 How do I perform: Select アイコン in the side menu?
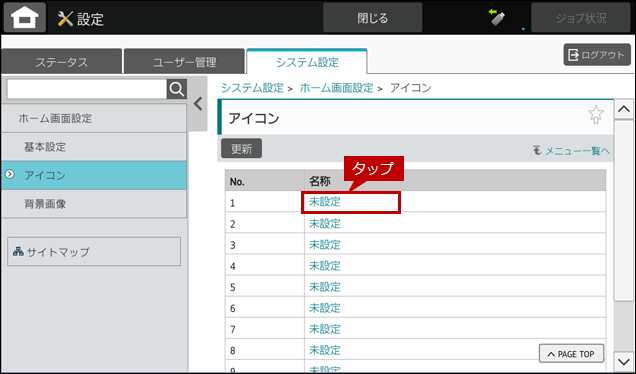[94, 175]
